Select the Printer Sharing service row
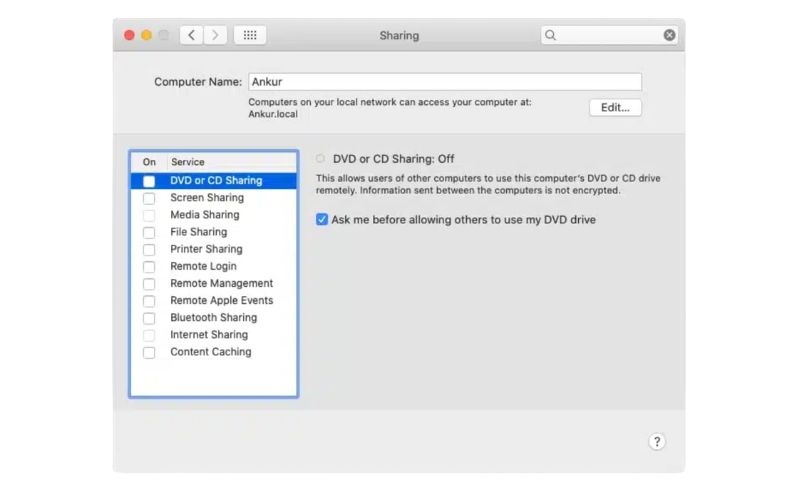This screenshot has width=800, height=500. pos(214,249)
